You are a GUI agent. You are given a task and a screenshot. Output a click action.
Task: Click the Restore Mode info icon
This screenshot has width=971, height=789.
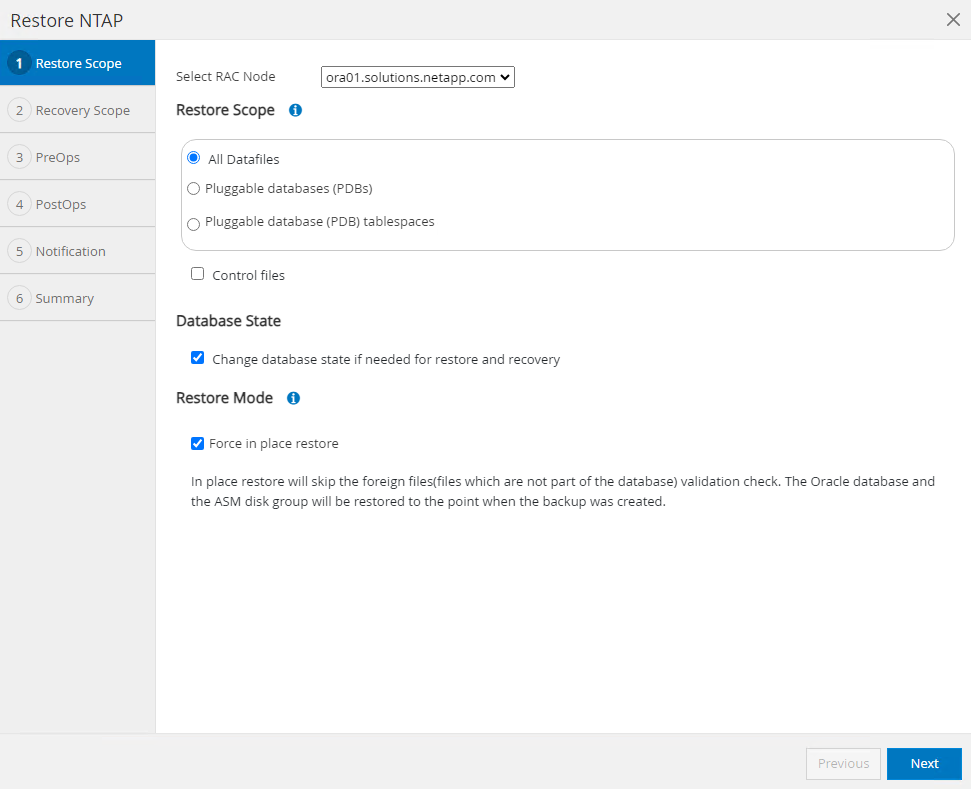[x=293, y=398]
